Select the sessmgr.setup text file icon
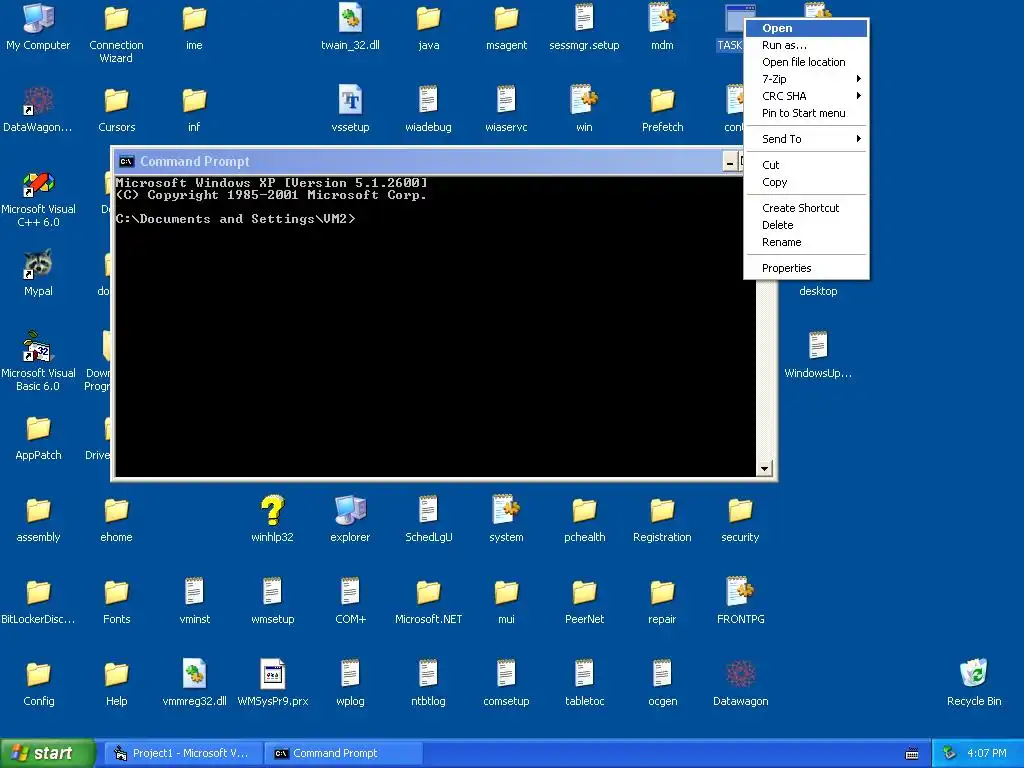This screenshot has height=768, width=1024. click(x=584, y=18)
